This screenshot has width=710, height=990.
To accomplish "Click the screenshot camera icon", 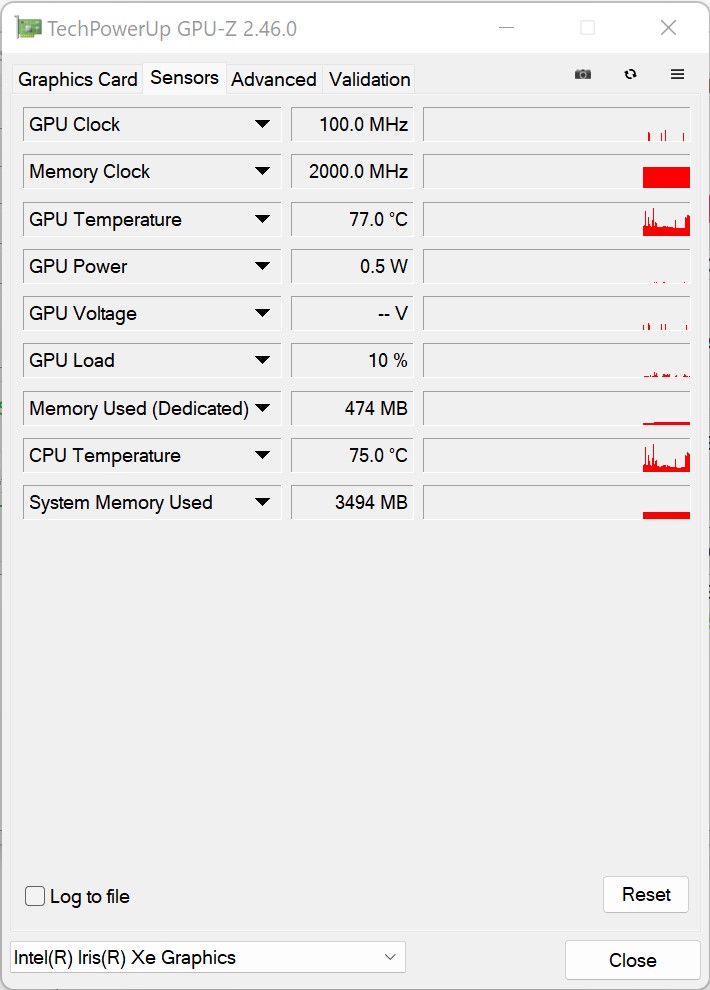I will (x=583, y=74).
